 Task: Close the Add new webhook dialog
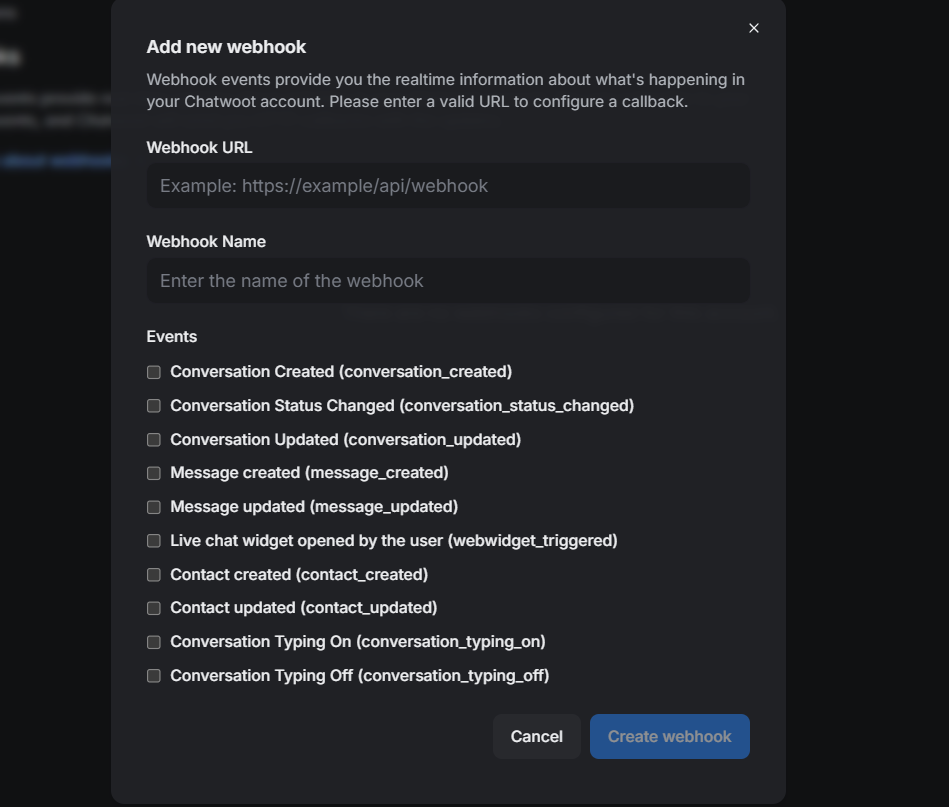tap(754, 28)
